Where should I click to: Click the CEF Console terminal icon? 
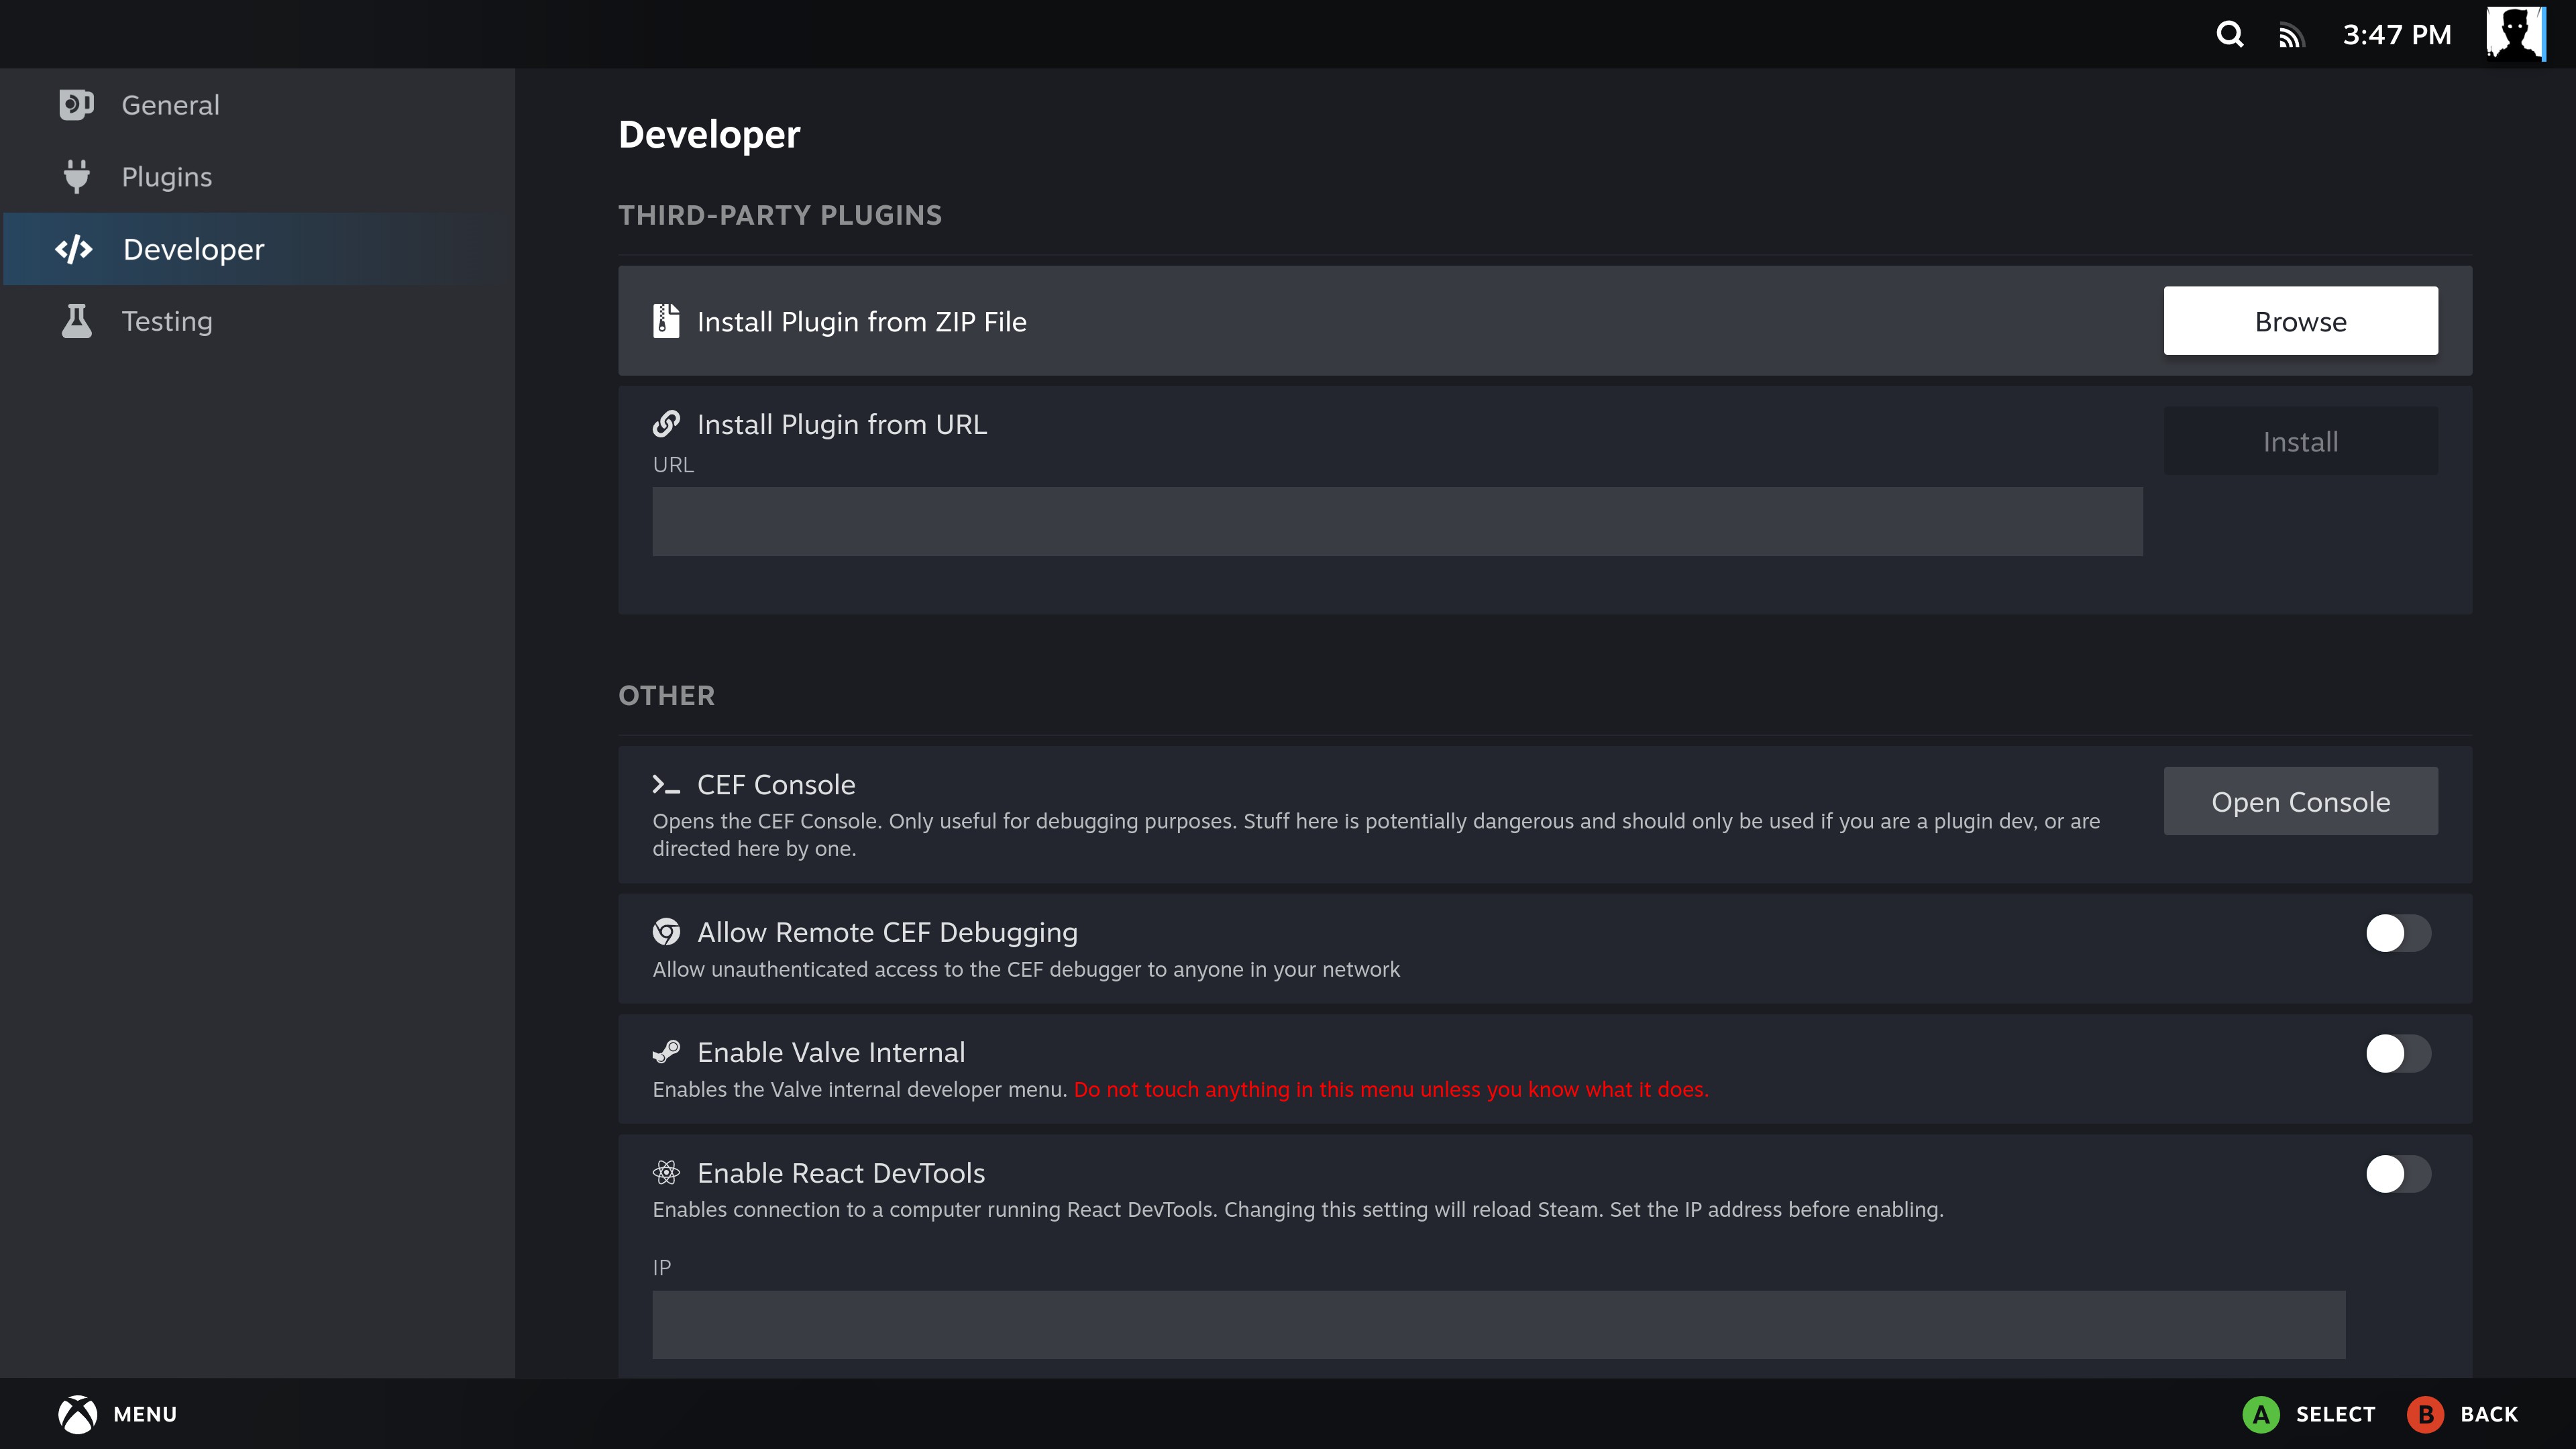[666, 785]
